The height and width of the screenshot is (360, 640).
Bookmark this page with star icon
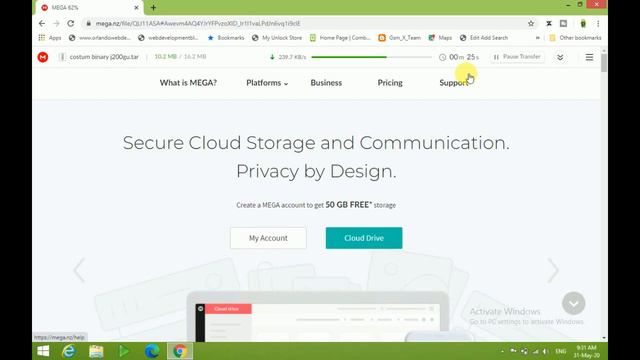click(531, 24)
